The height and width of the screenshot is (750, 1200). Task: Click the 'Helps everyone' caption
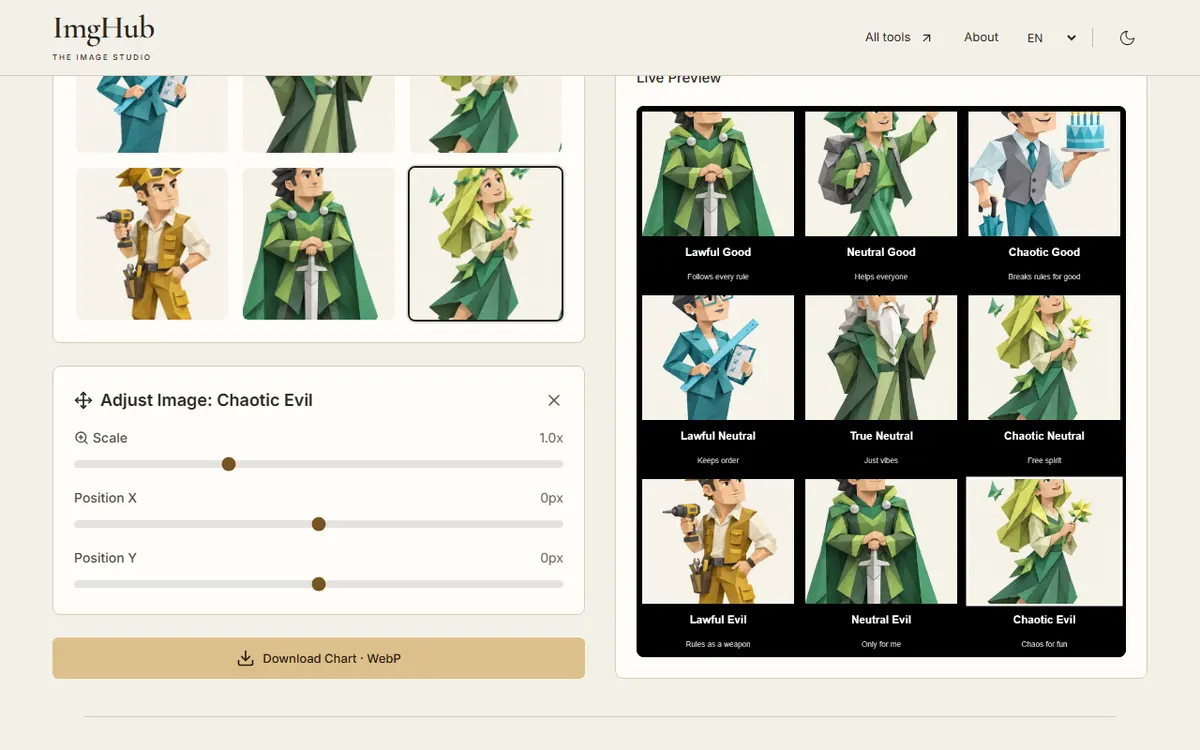(x=881, y=277)
